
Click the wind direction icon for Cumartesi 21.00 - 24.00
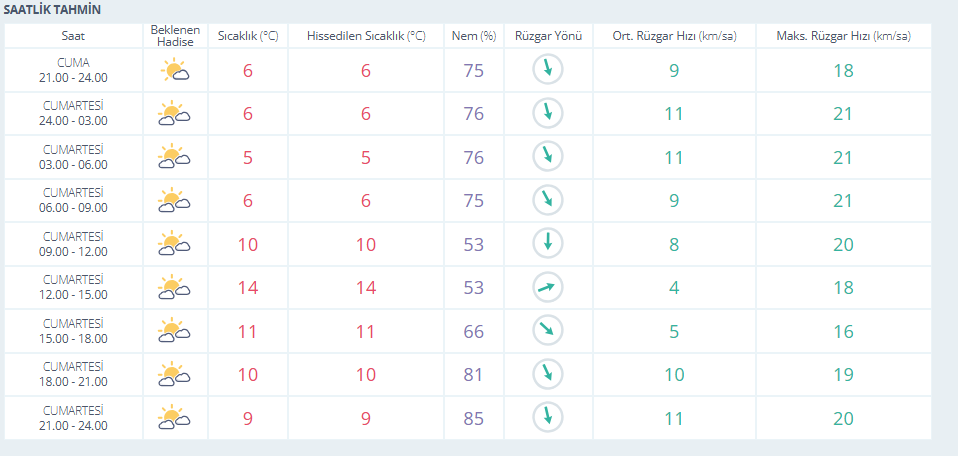point(547,417)
